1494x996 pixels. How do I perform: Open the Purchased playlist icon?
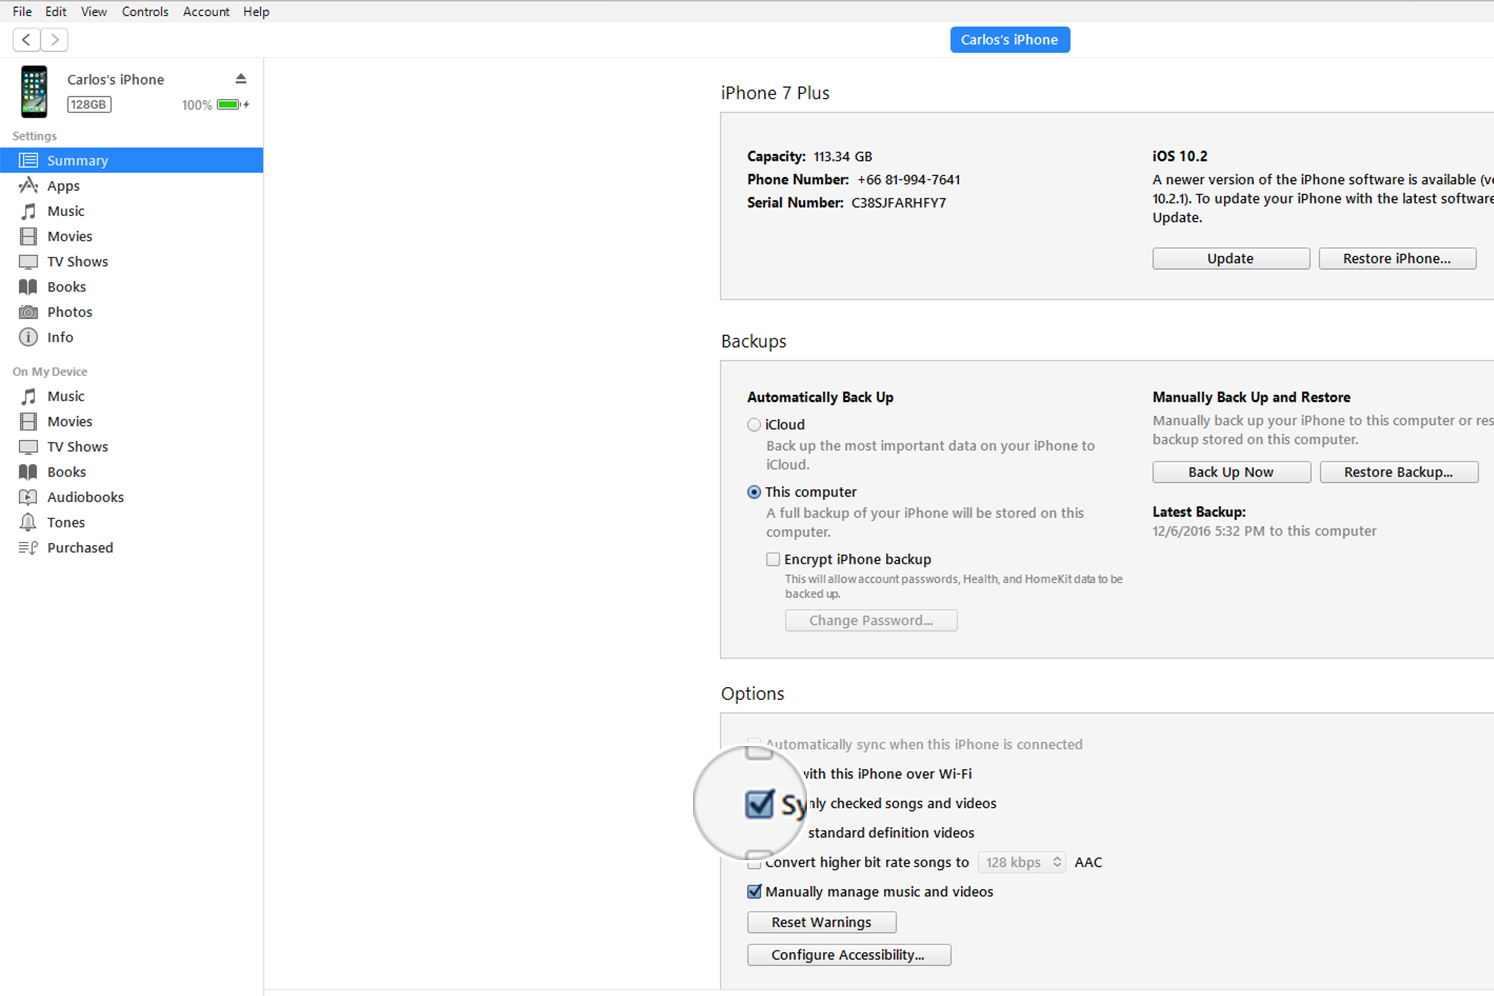[x=28, y=548]
